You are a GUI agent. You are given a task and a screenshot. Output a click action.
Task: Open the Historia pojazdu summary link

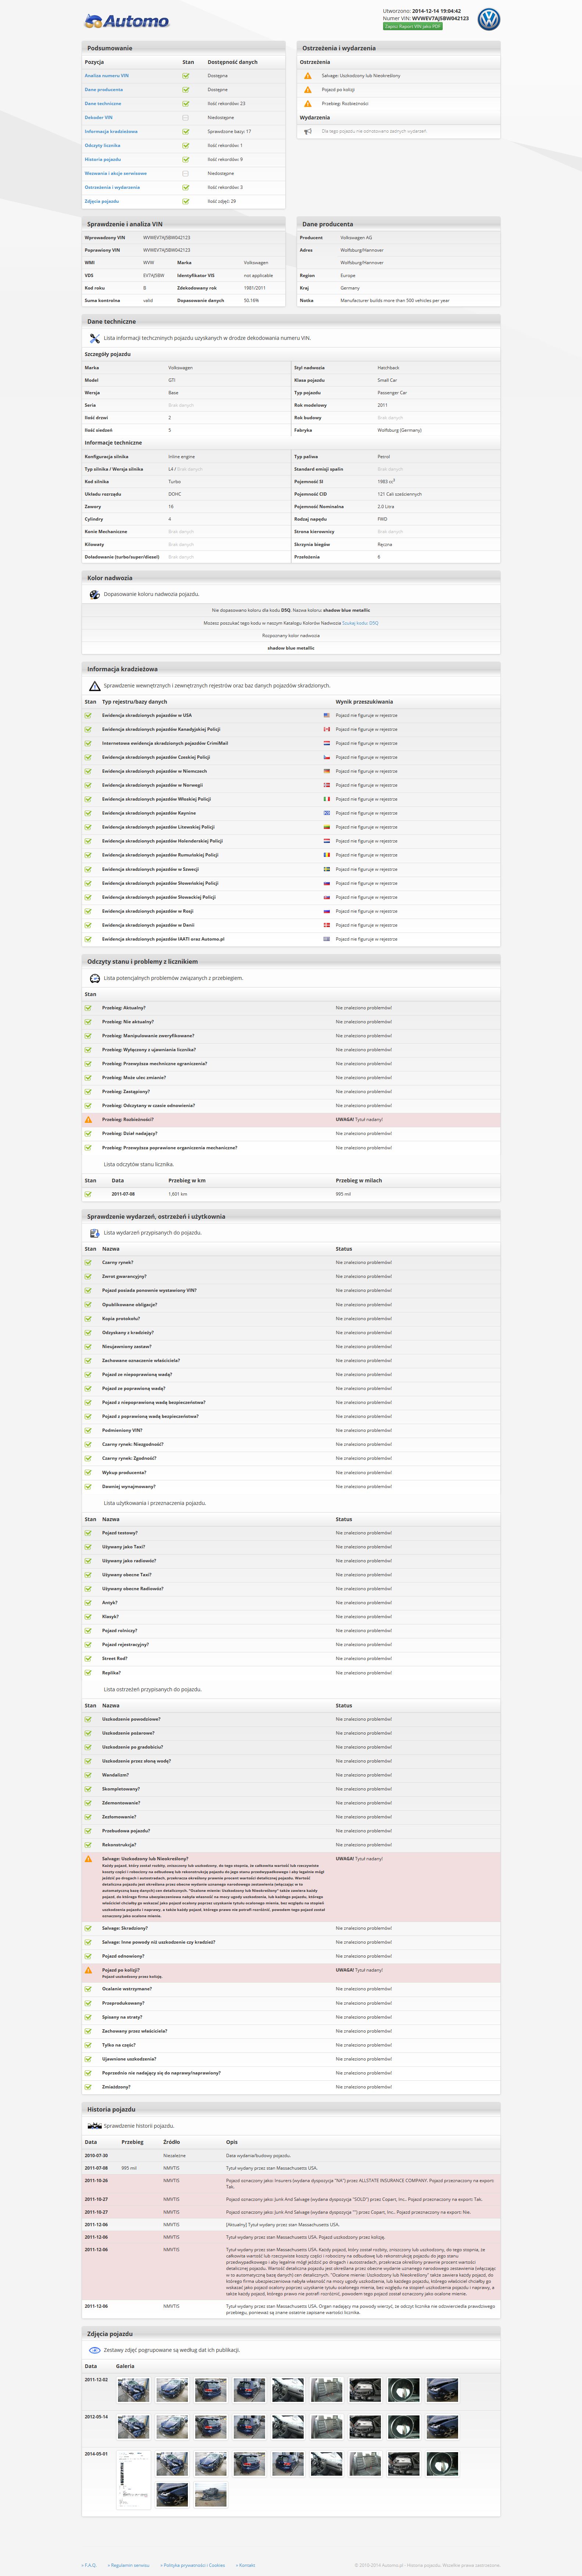[103, 160]
